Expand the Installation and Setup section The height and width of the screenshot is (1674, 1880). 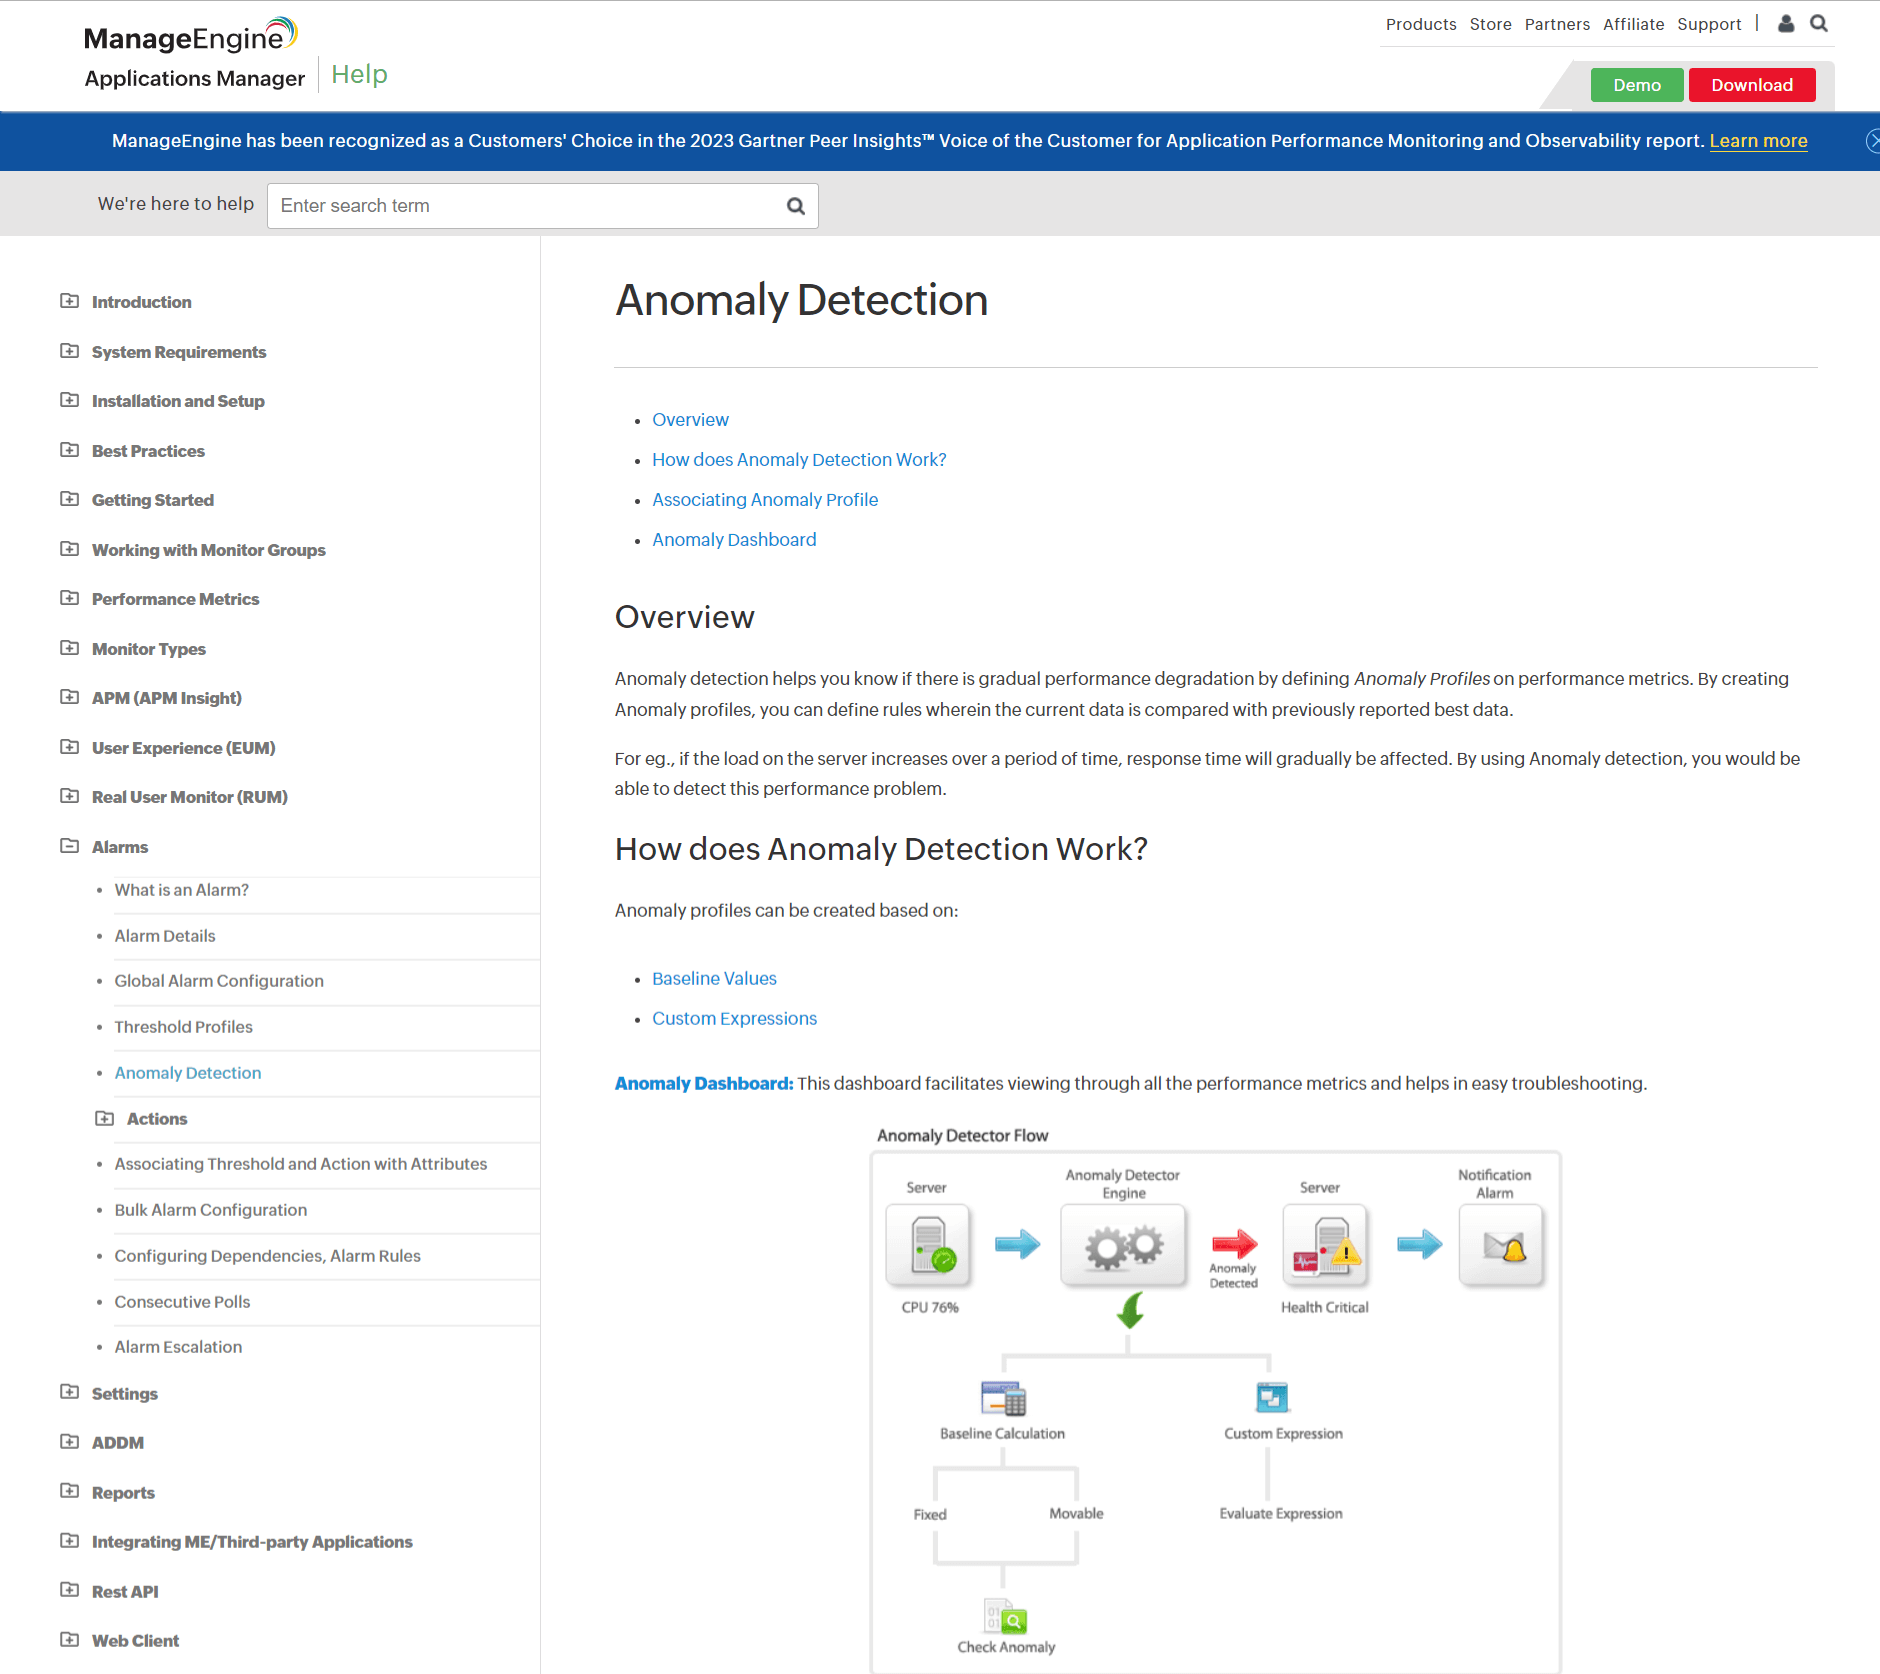69,400
